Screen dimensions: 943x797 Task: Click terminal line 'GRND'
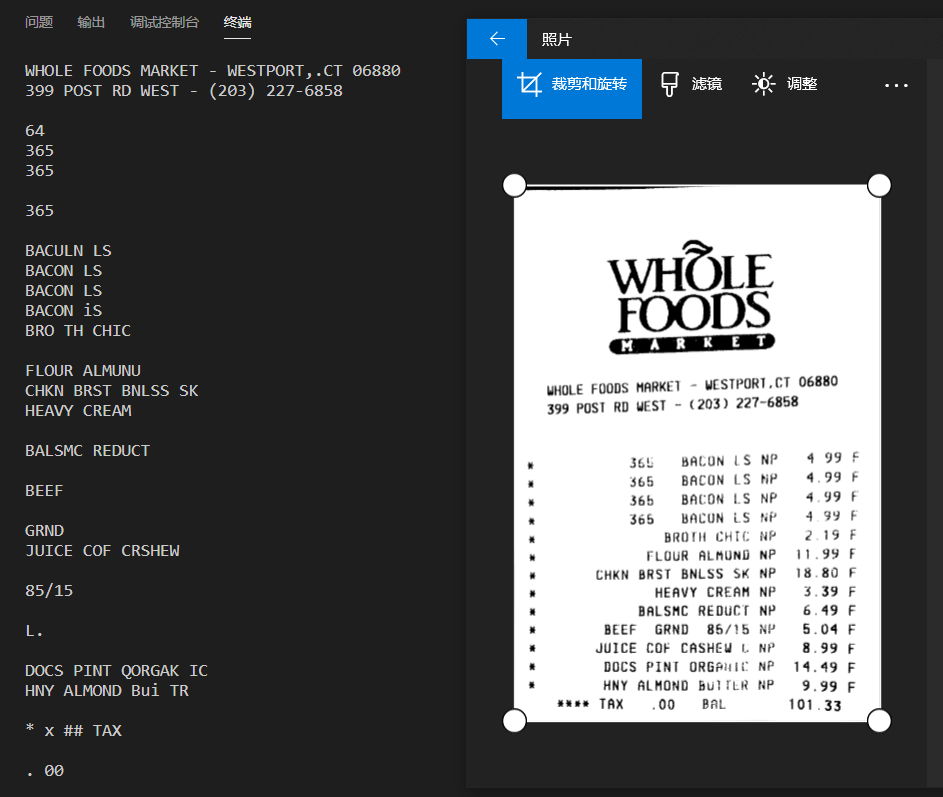click(x=45, y=531)
